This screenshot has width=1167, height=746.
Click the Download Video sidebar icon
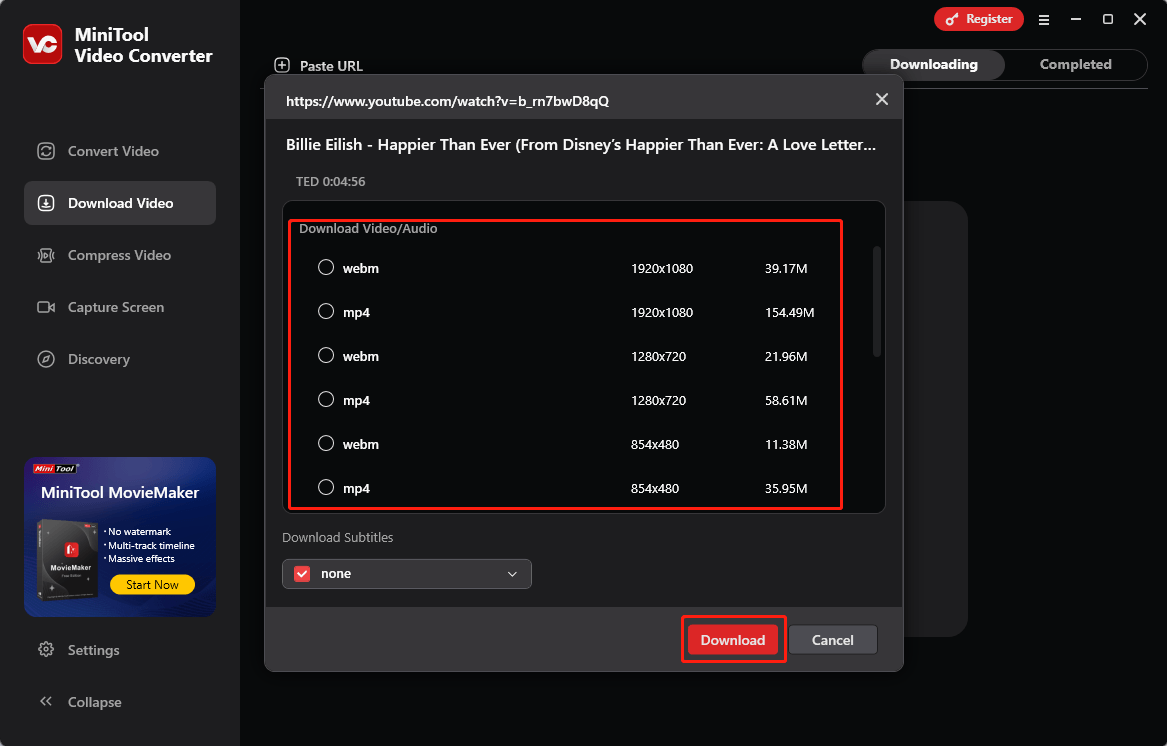click(x=46, y=203)
